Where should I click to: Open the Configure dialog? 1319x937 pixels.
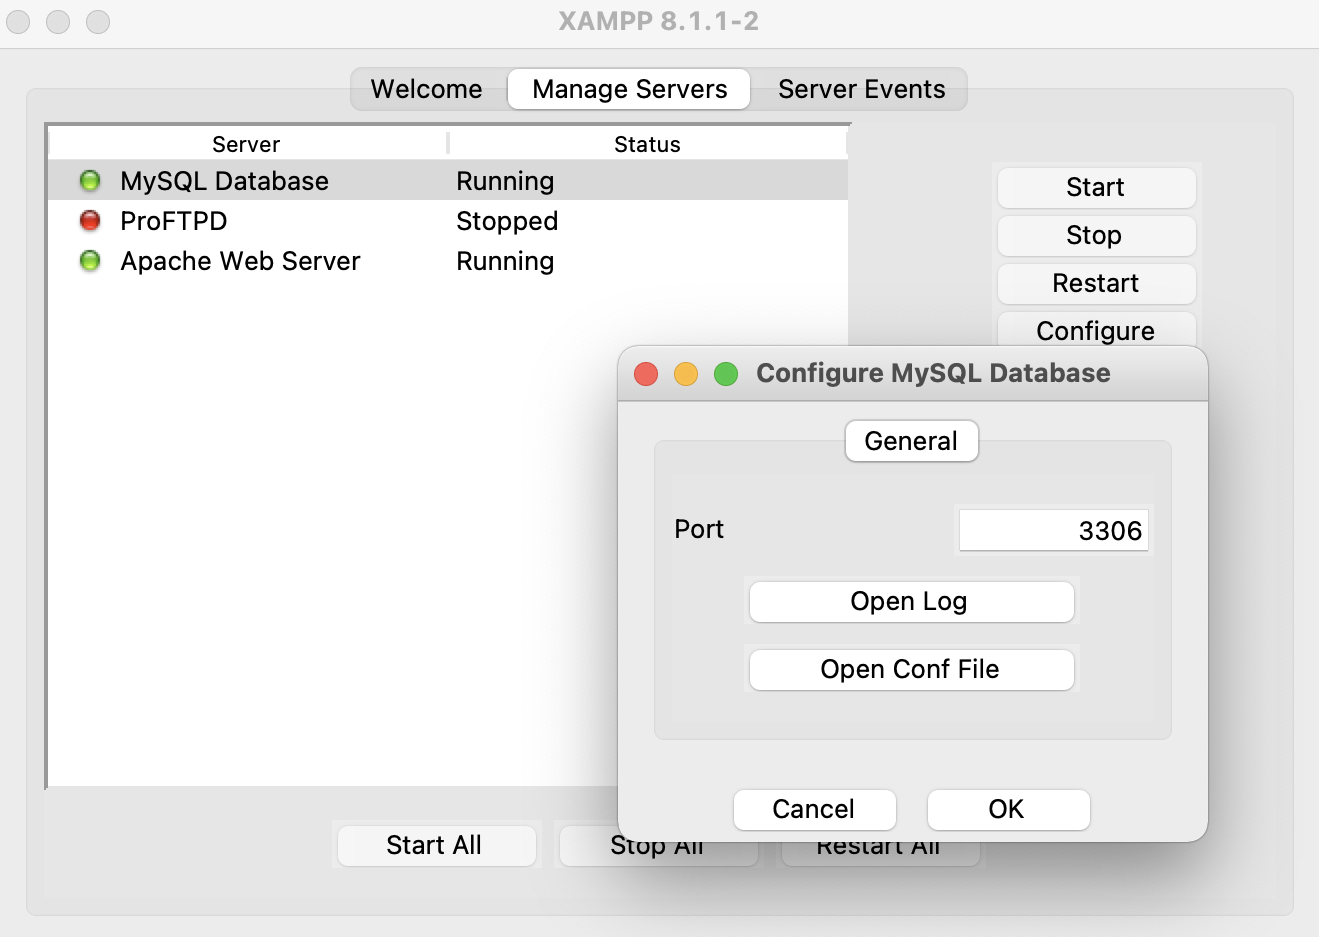tap(1095, 331)
